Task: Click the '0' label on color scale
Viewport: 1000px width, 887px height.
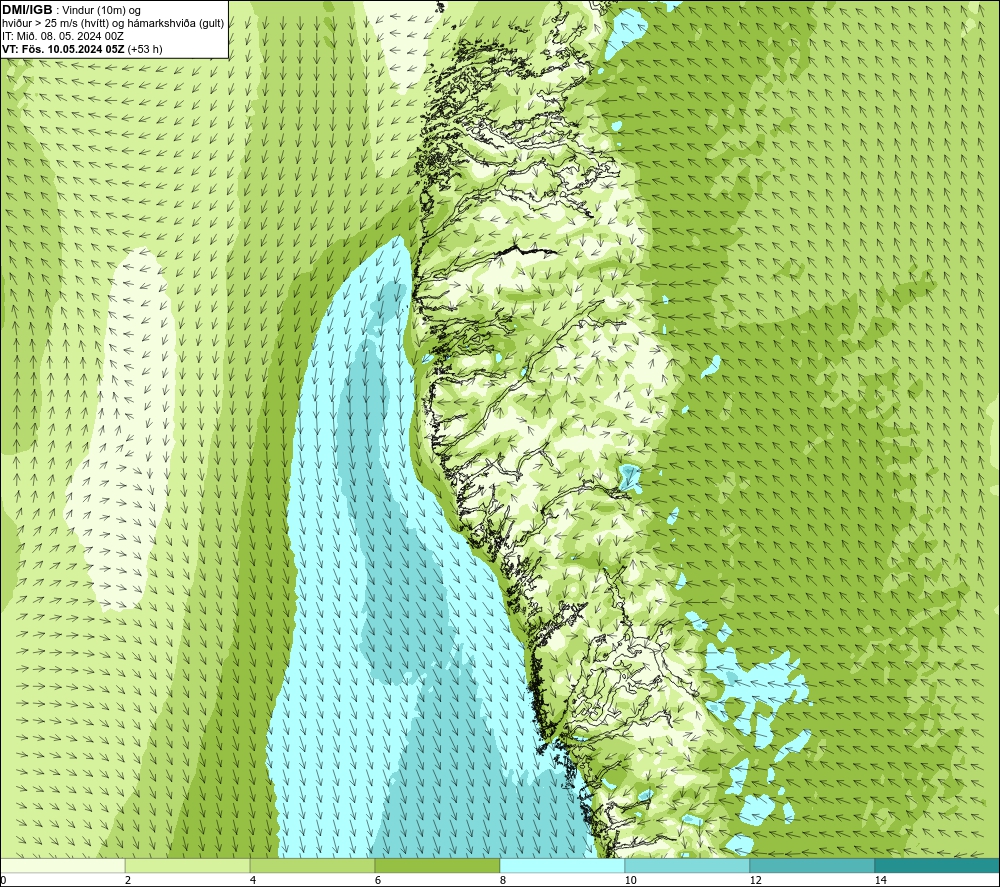Action: 4,880
